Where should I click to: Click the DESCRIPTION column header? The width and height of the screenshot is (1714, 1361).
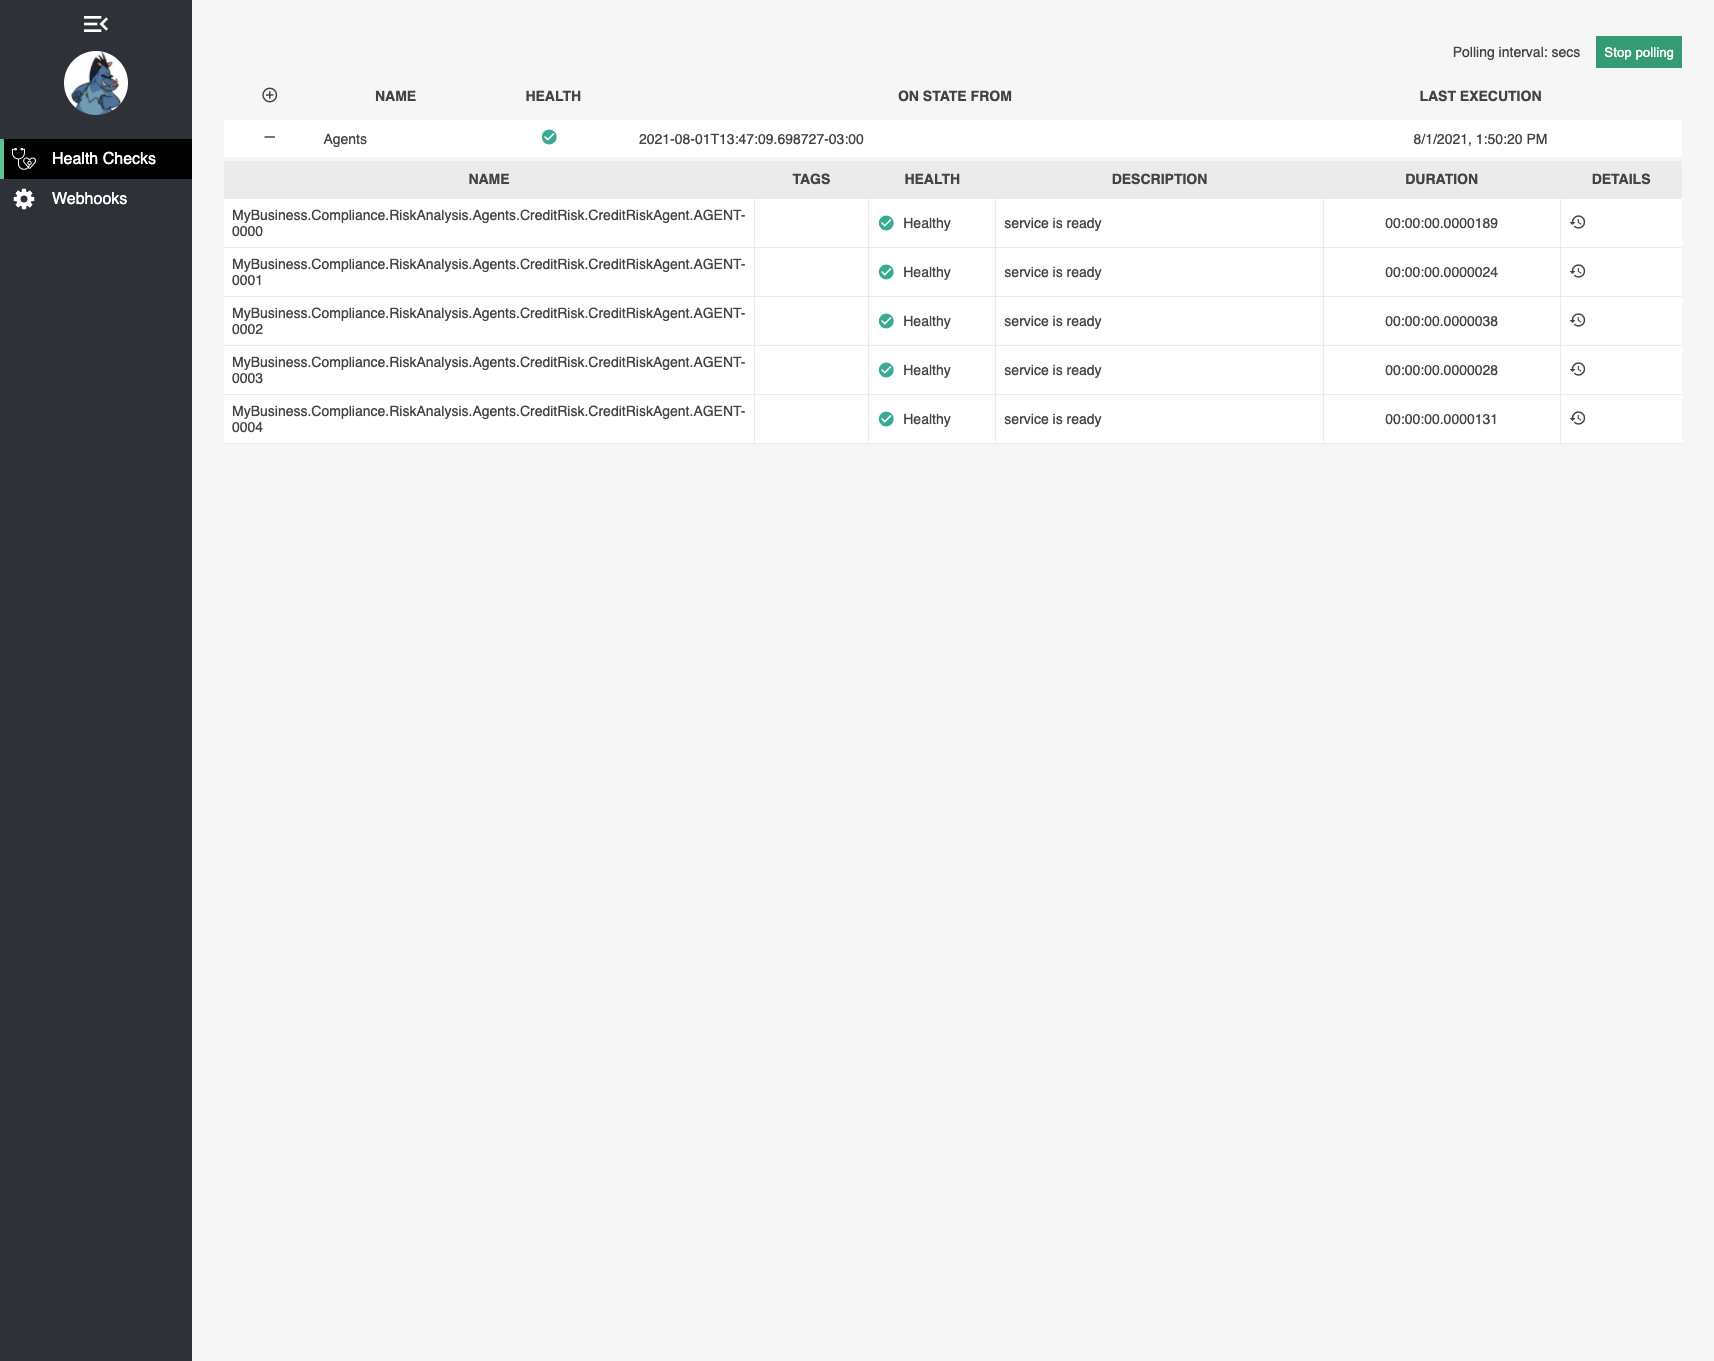tap(1159, 179)
